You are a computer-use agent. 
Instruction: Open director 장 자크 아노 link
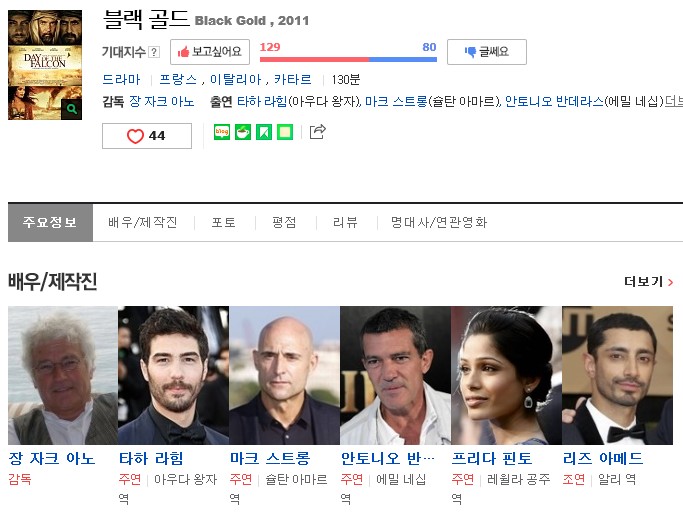click(x=162, y=101)
